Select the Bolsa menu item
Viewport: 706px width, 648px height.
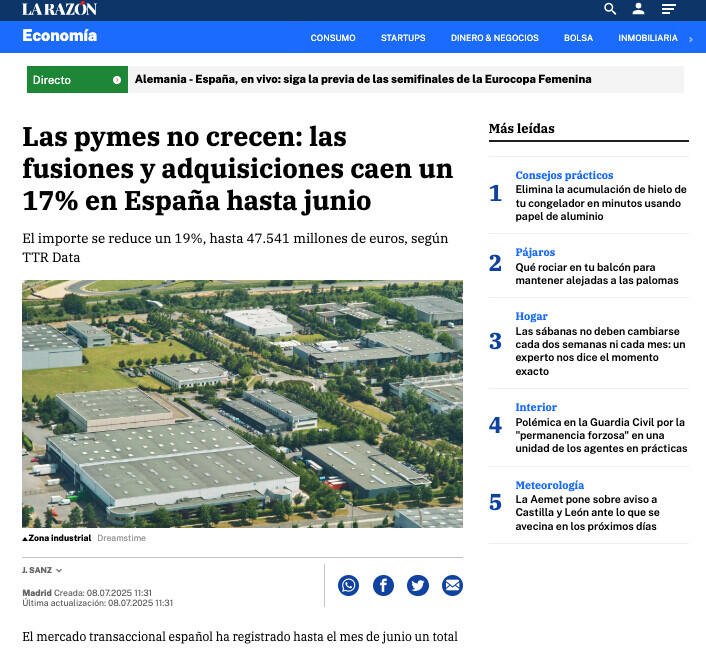(578, 38)
